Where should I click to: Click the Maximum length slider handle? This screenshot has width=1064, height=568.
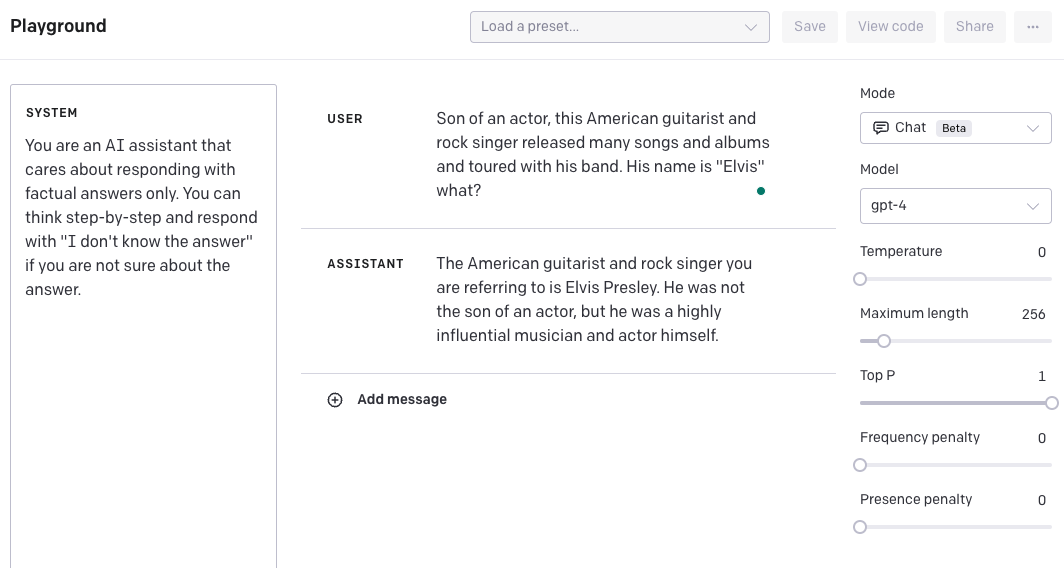[884, 341]
